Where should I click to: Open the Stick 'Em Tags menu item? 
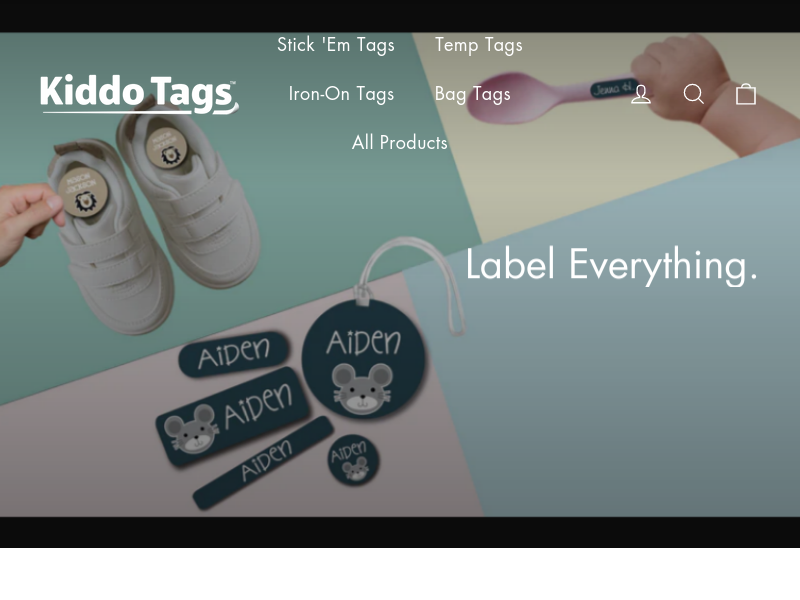pos(336,45)
